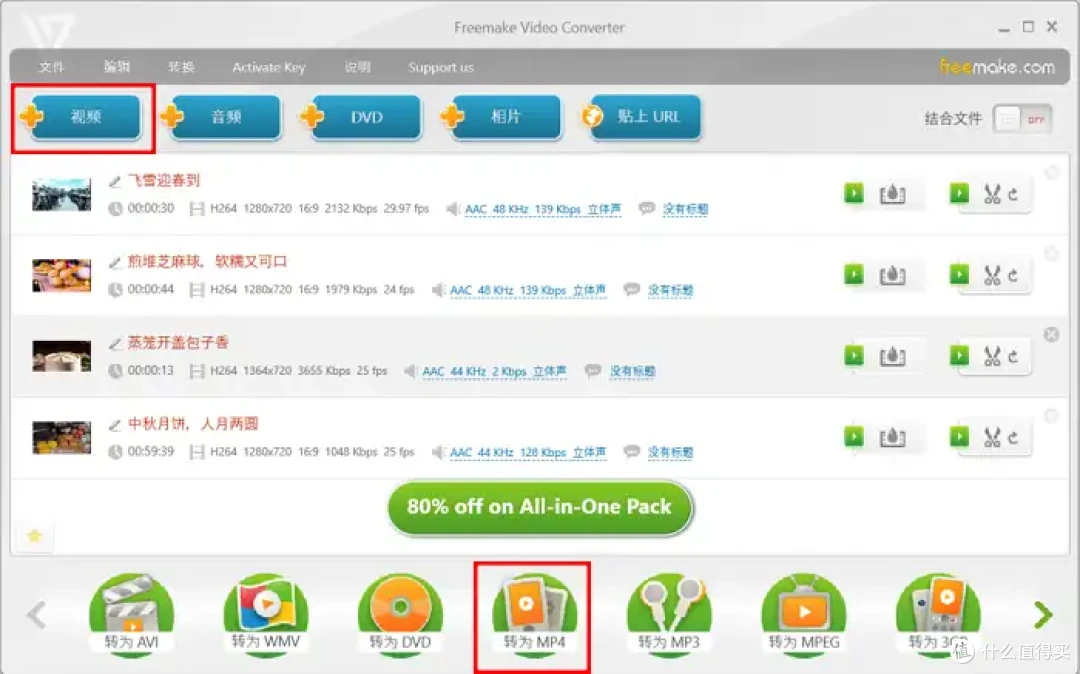Open the Activate Key menu
This screenshot has width=1080, height=674.
(269, 67)
